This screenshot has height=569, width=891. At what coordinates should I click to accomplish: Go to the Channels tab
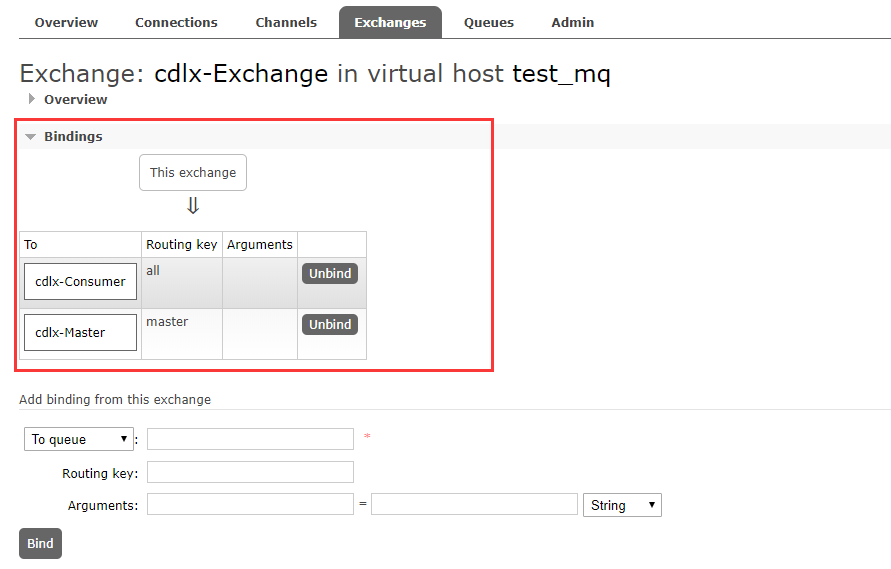[286, 22]
